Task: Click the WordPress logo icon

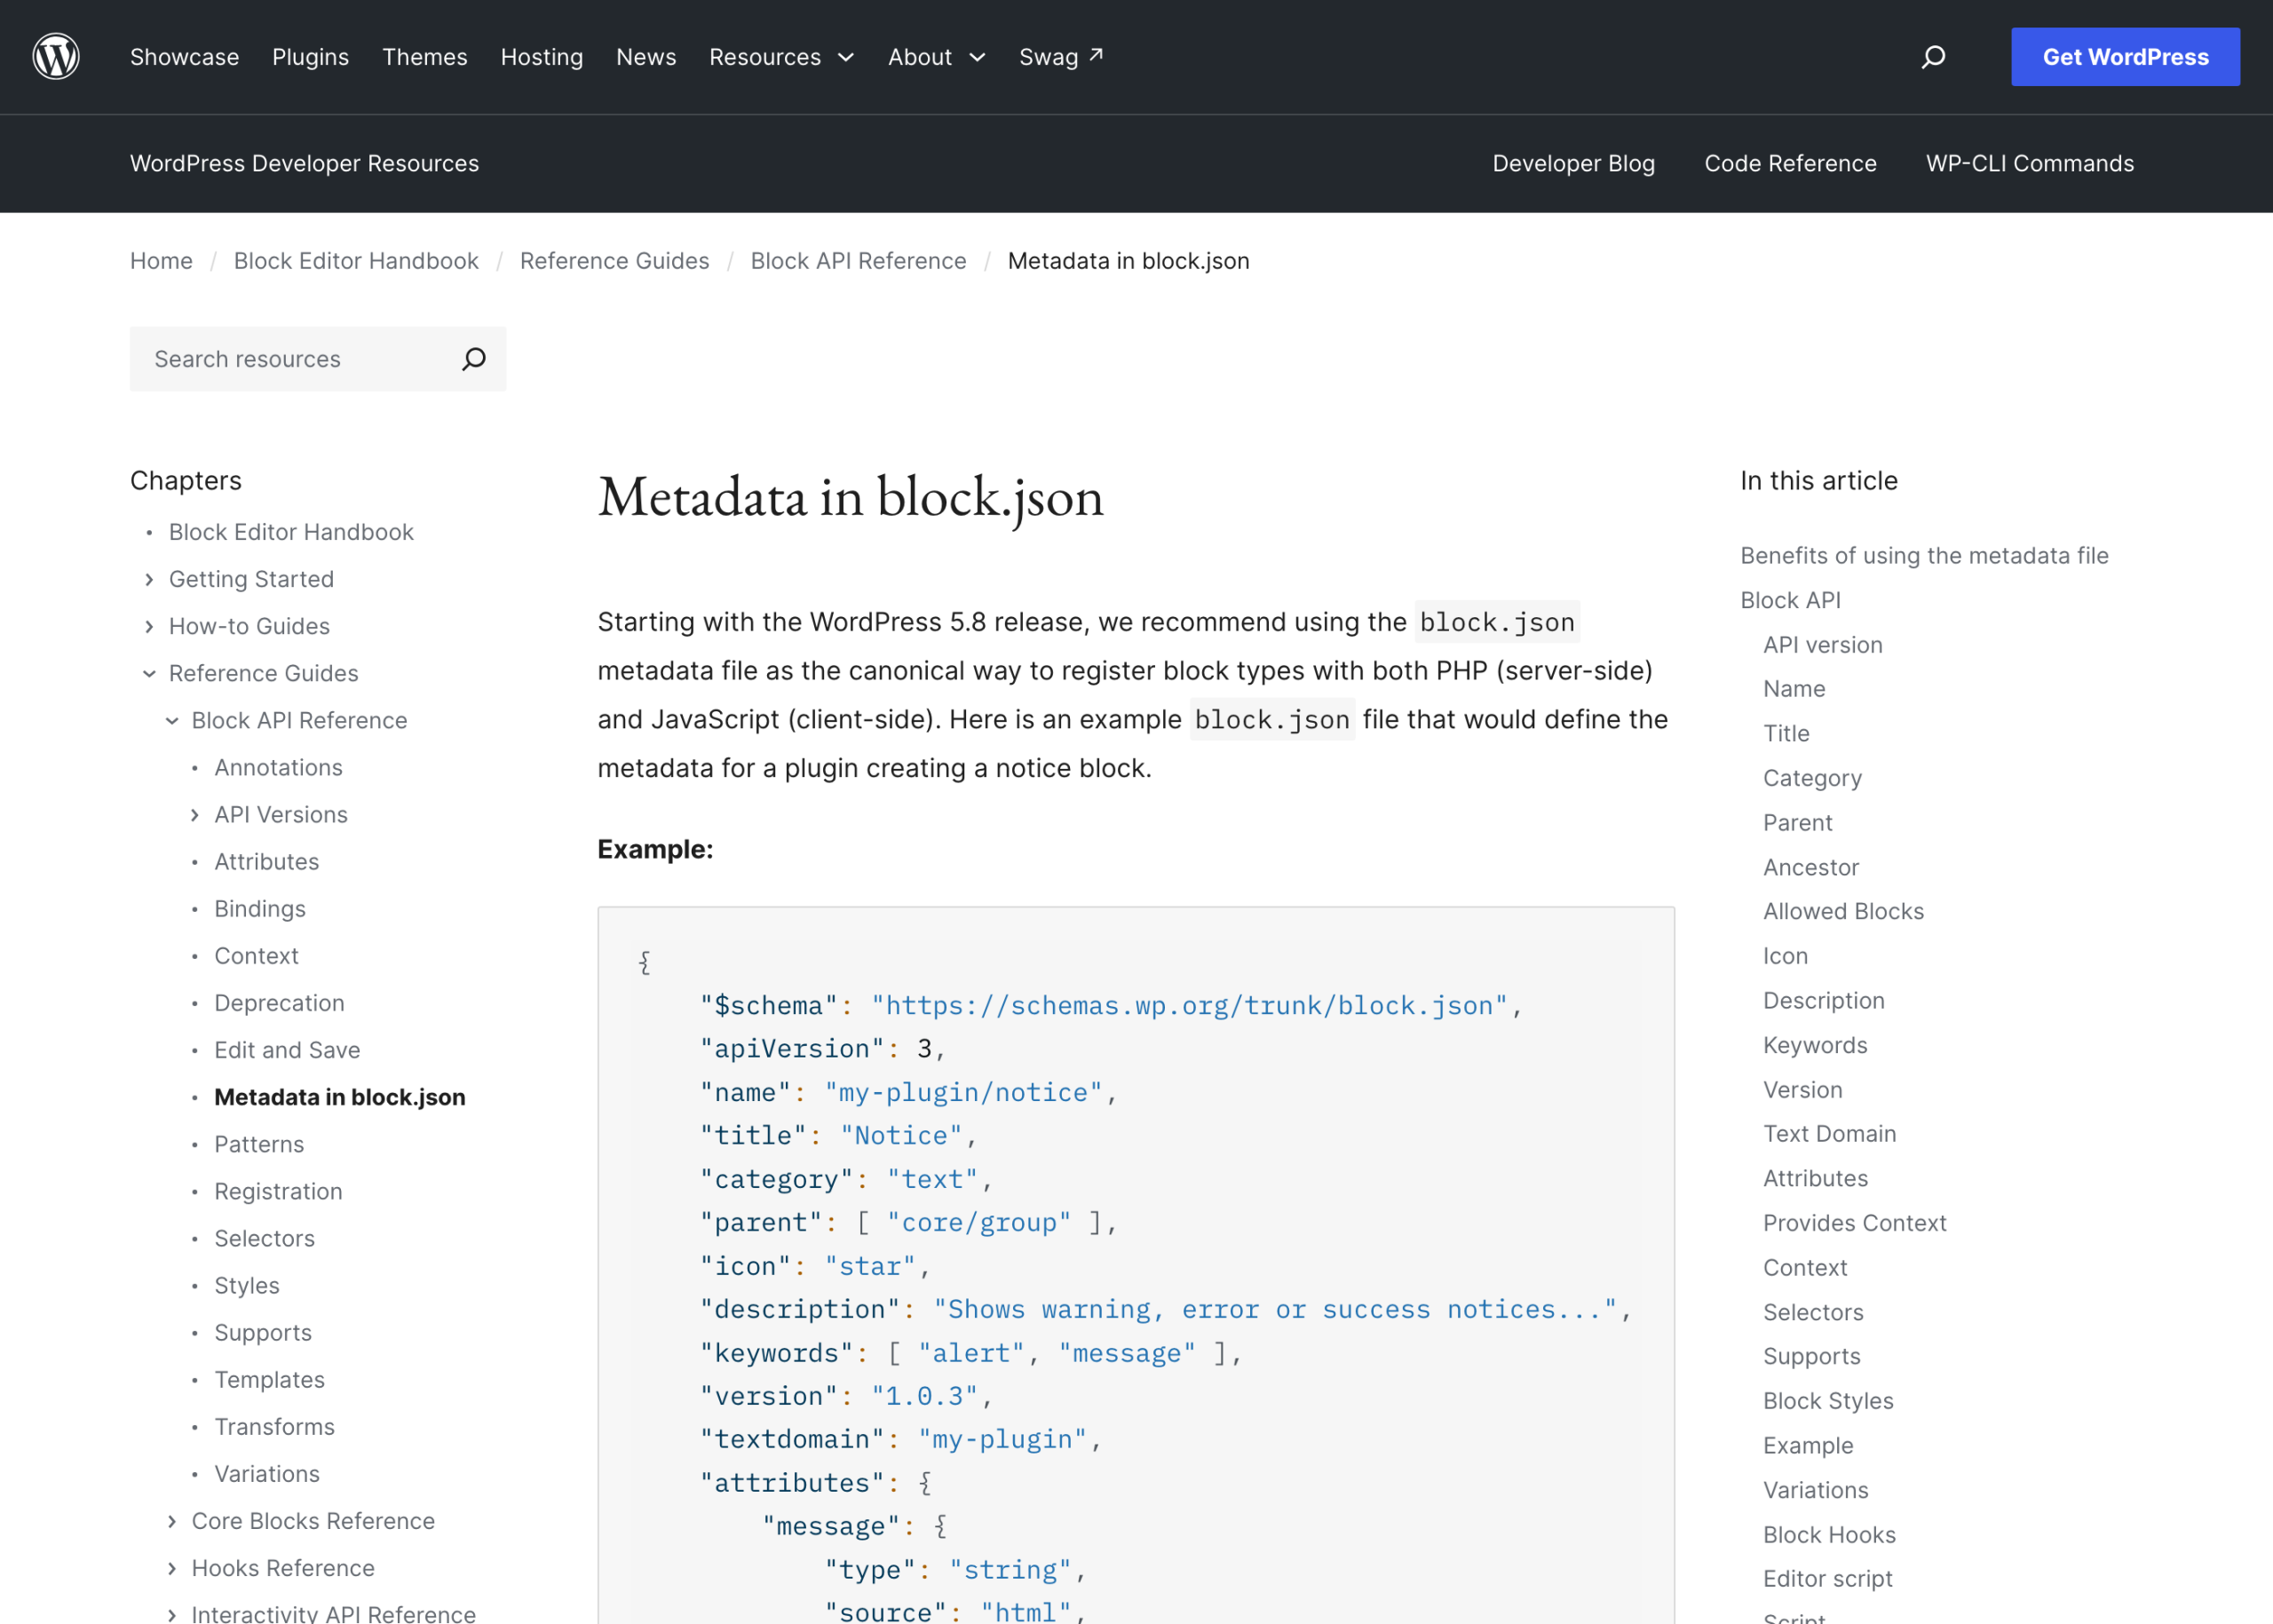Action: tap(56, 57)
